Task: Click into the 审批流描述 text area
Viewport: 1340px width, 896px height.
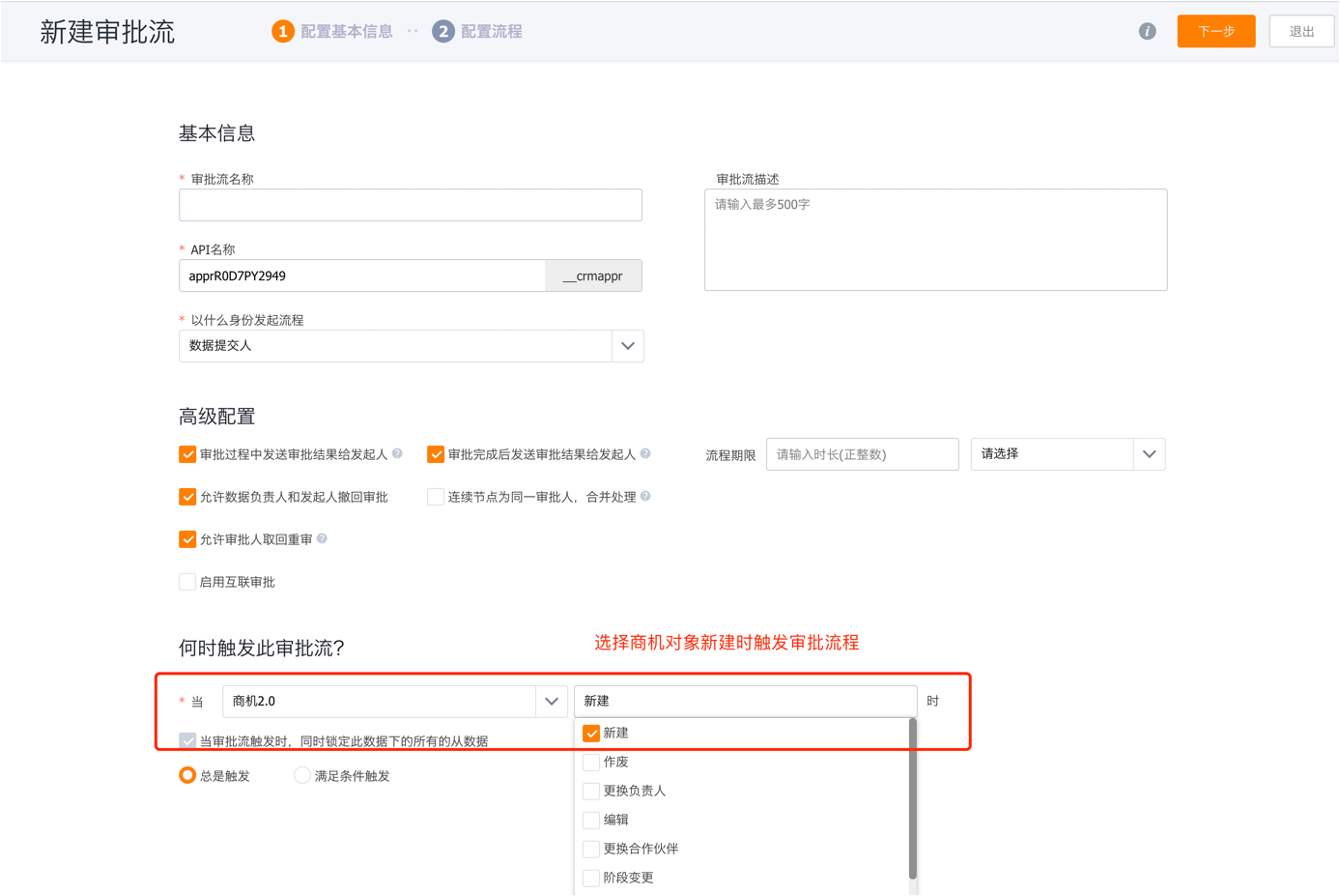Action: [935, 240]
